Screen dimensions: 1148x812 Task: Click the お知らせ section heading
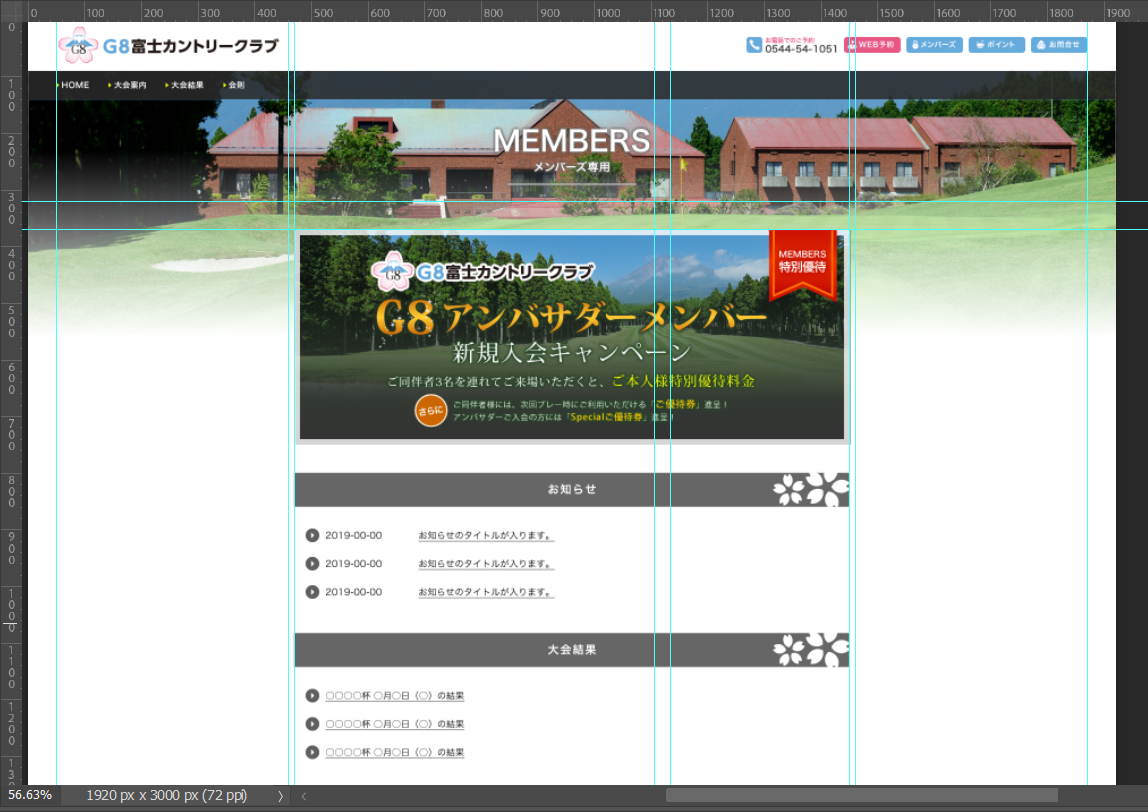click(x=572, y=489)
